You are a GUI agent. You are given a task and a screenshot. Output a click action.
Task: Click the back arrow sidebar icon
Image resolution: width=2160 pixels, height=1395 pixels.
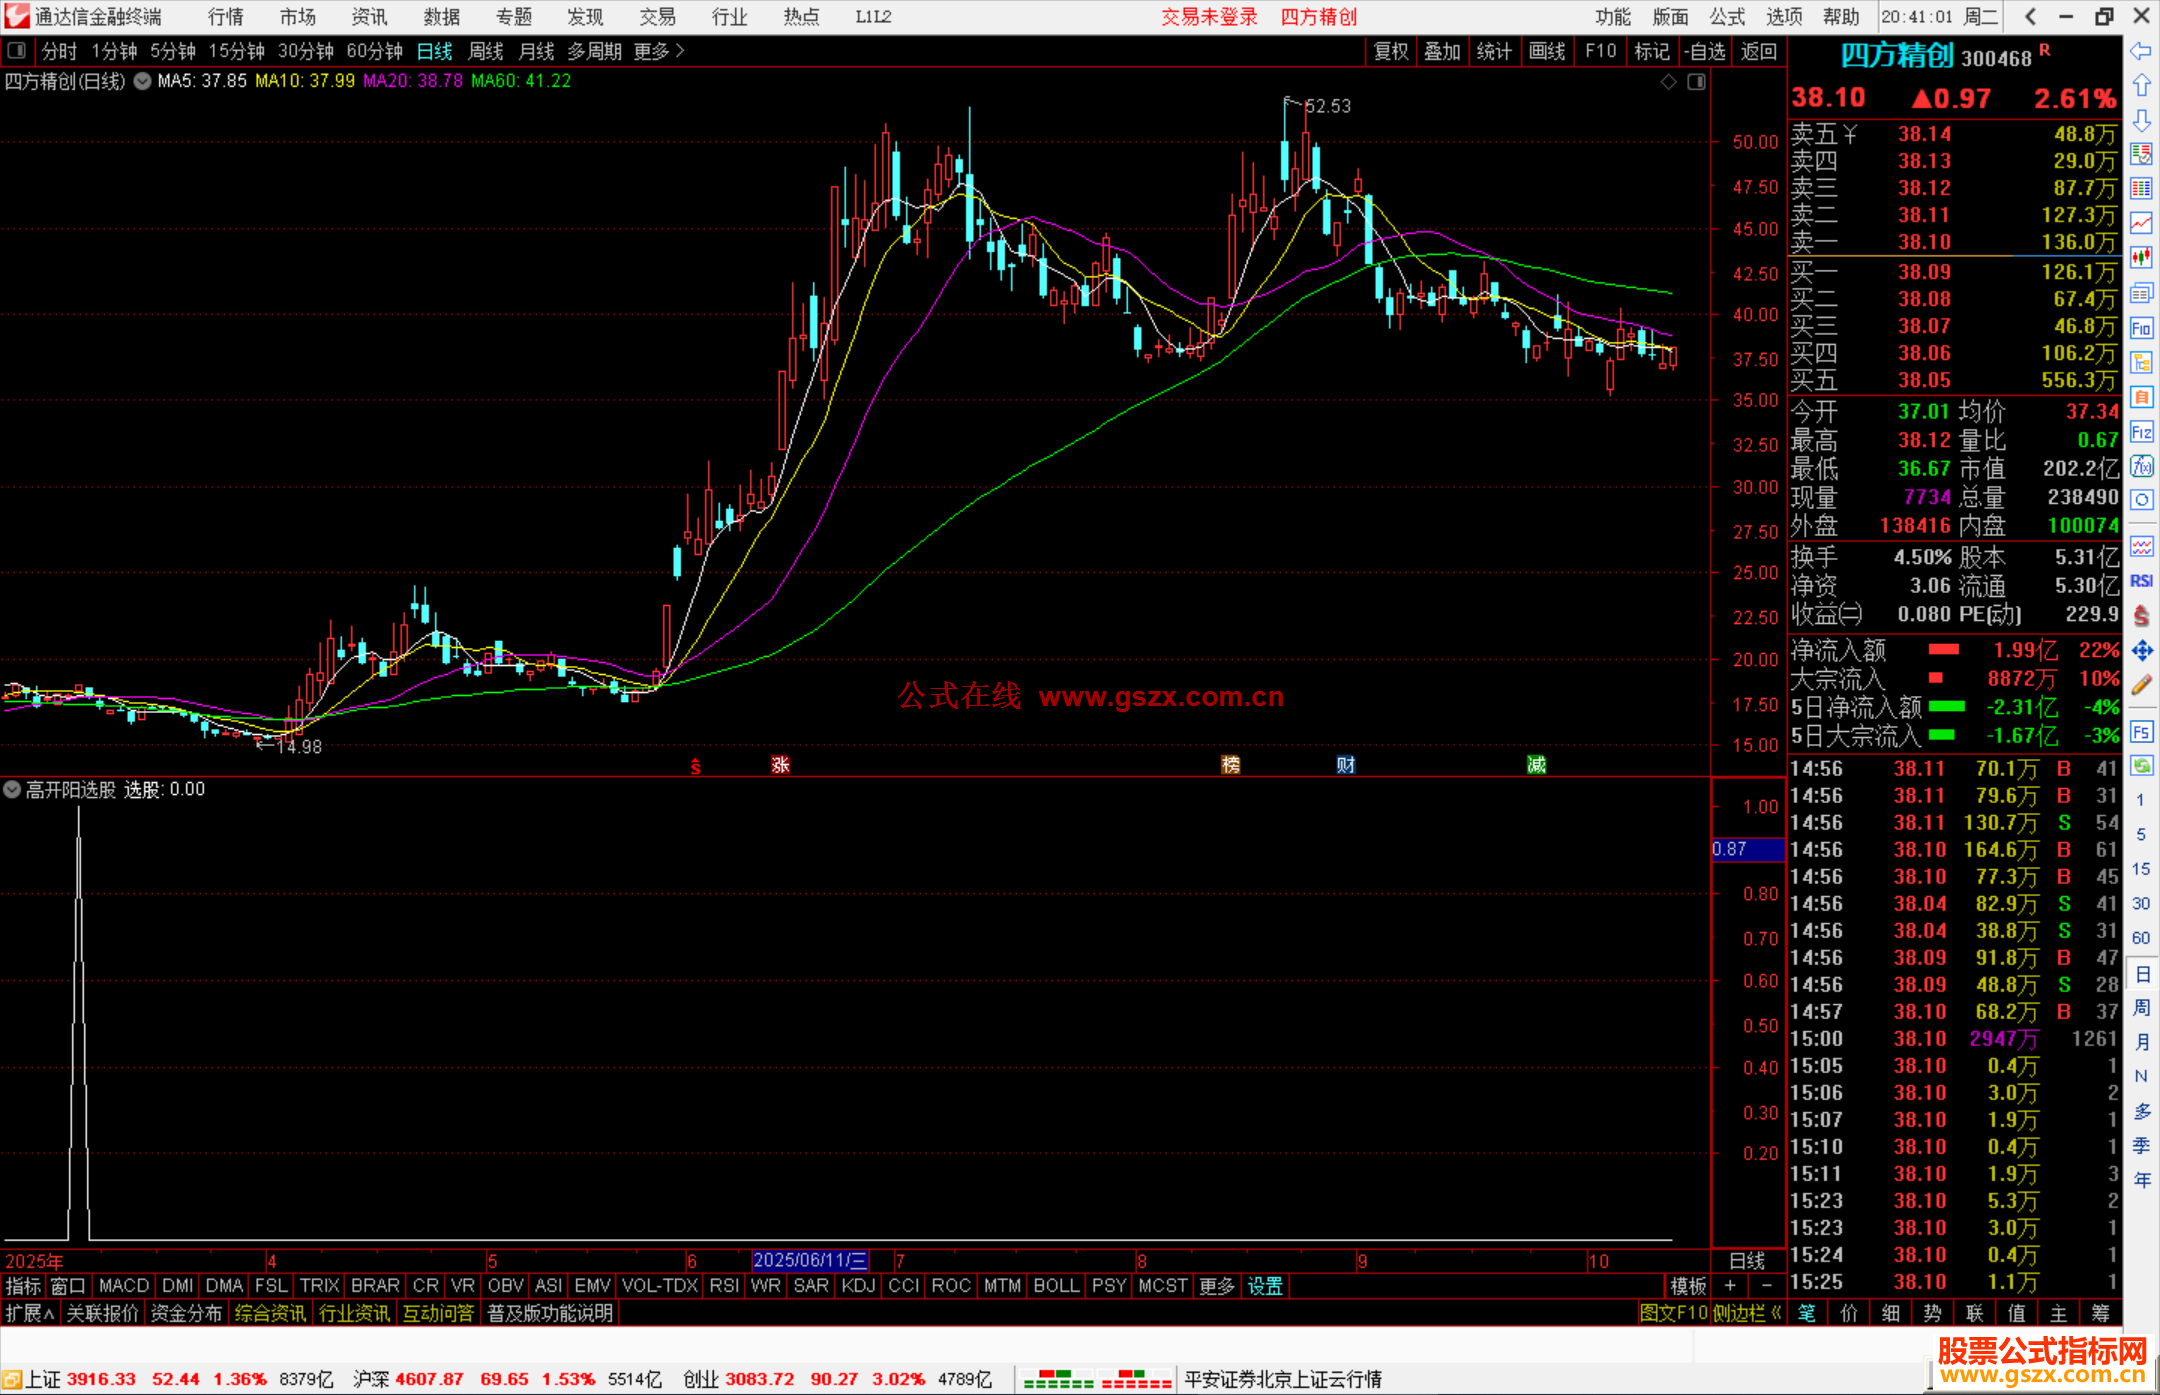click(2141, 51)
